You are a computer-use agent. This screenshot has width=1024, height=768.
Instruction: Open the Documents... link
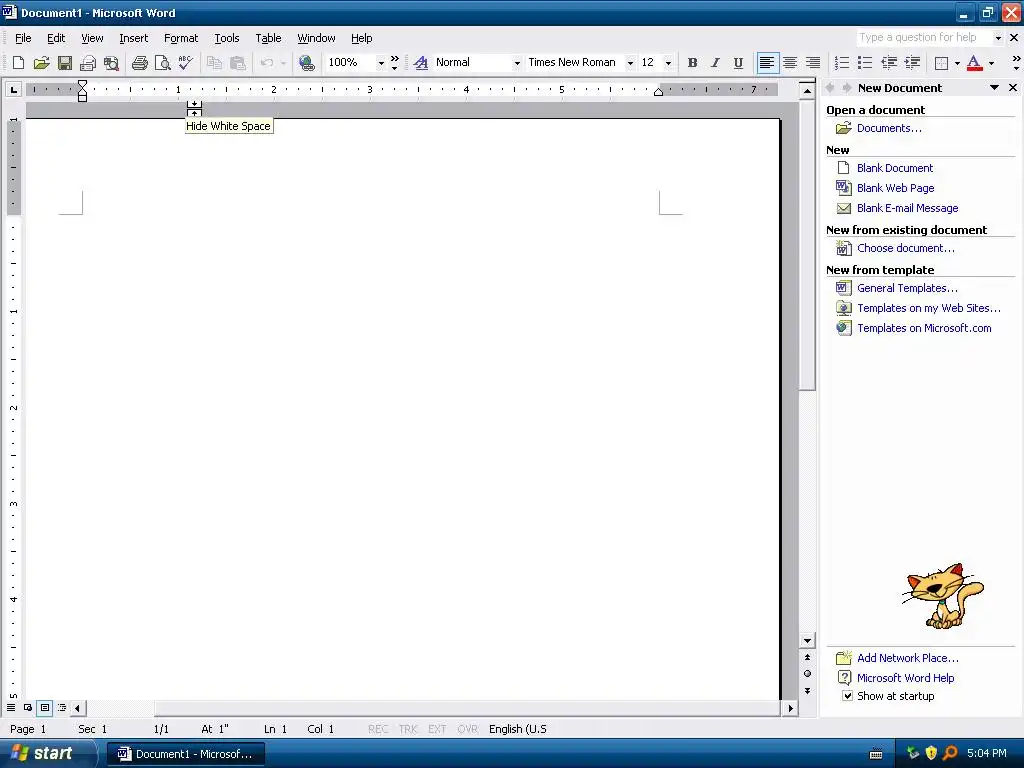click(889, 128)
